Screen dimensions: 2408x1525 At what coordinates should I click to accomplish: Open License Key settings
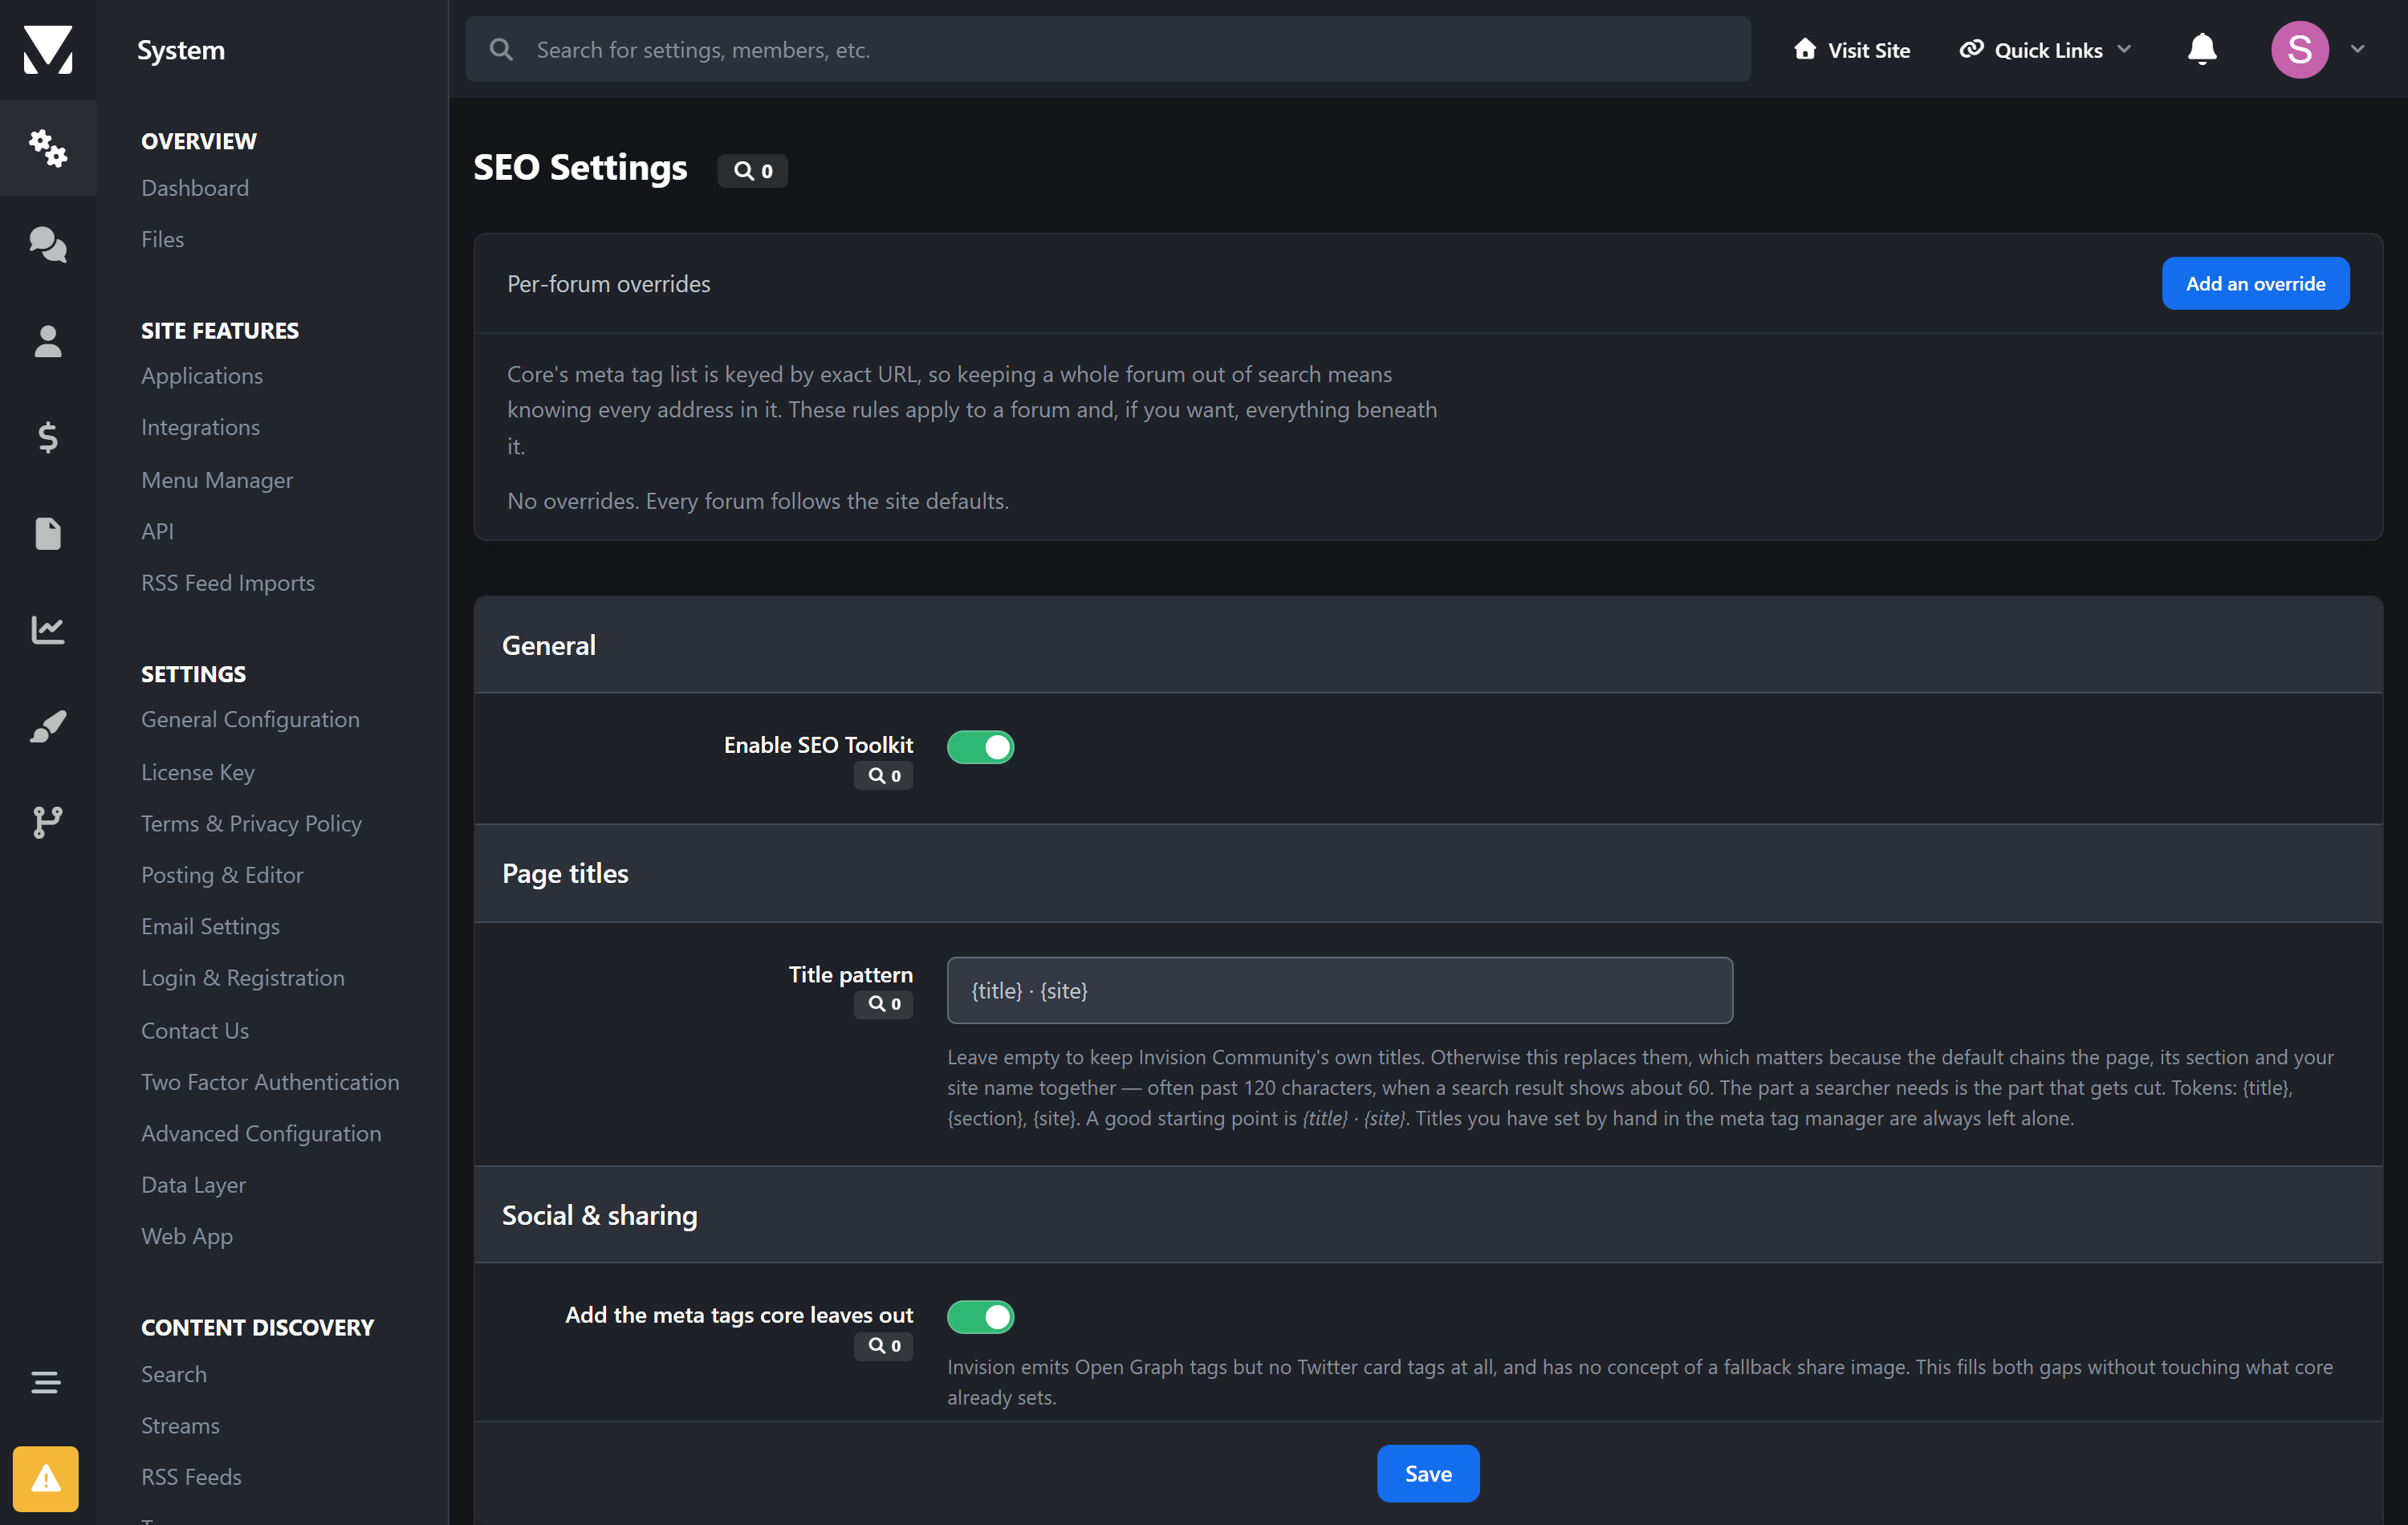[x=198, y=772]
